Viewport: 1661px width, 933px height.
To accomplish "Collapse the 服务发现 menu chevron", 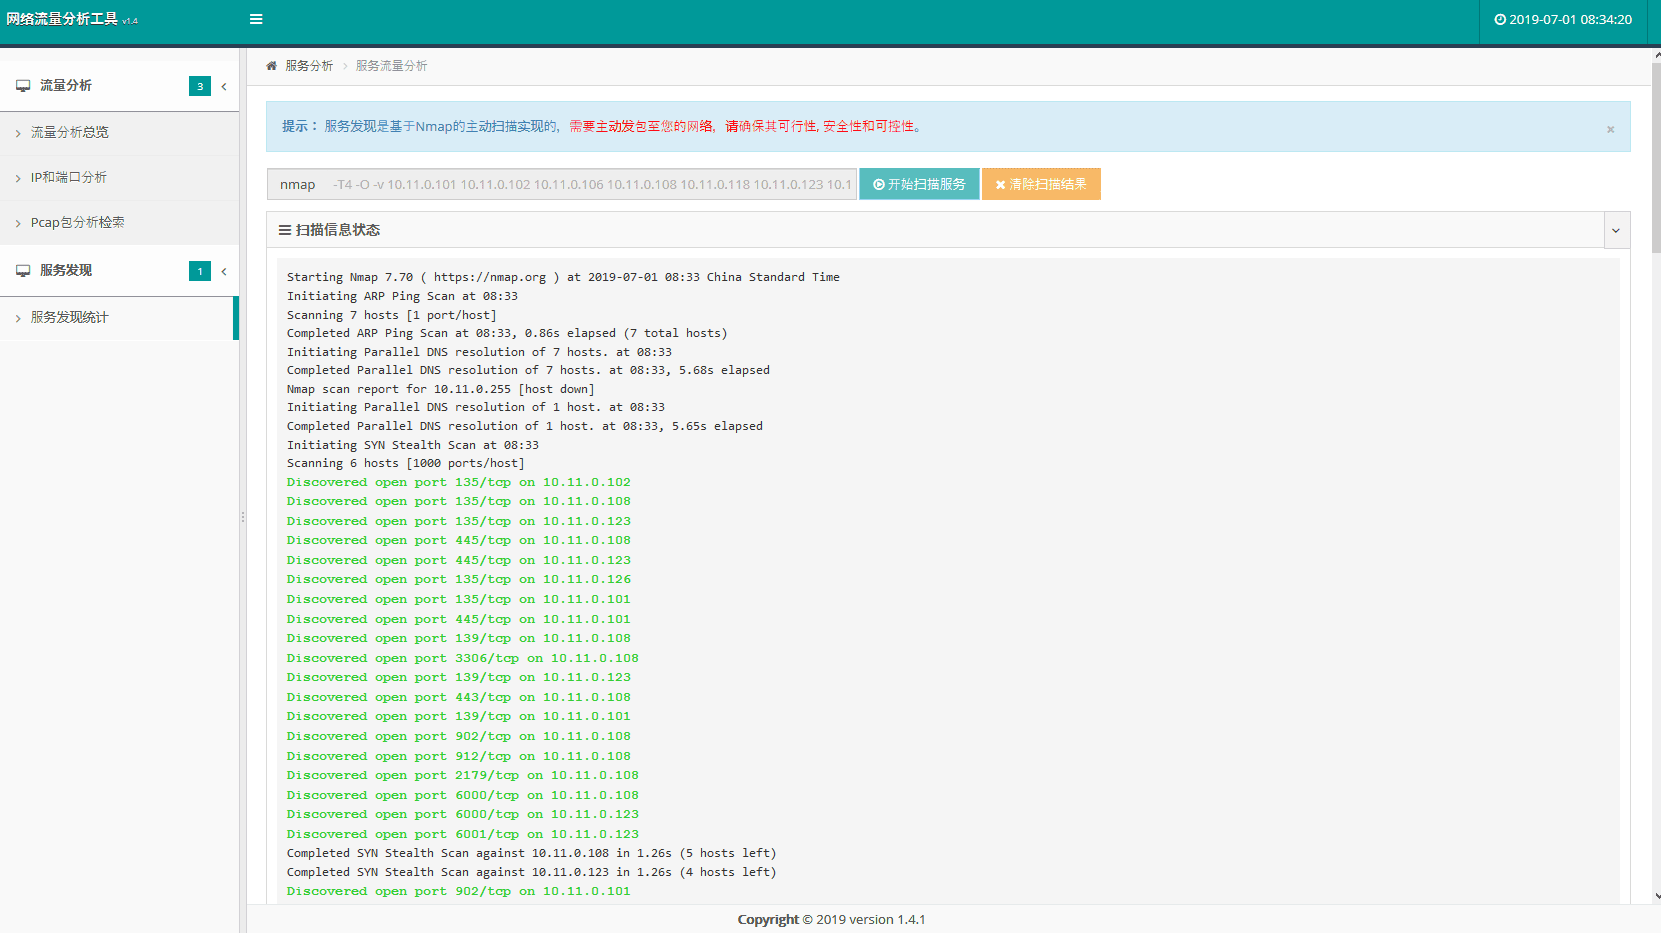I will 224,271.
